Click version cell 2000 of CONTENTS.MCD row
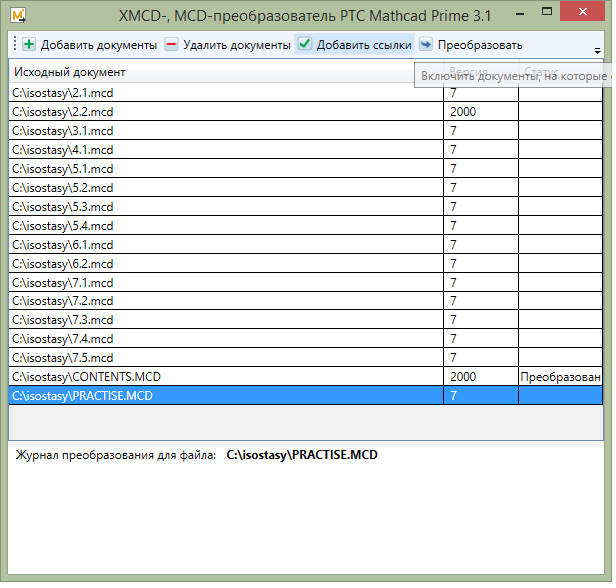The image size is (616, 588). tap(481, 376)
